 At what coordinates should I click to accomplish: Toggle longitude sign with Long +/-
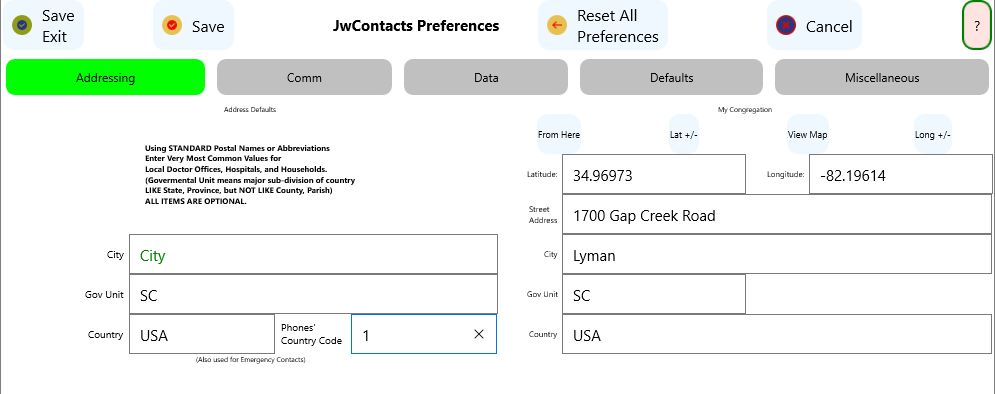(933, 135)
